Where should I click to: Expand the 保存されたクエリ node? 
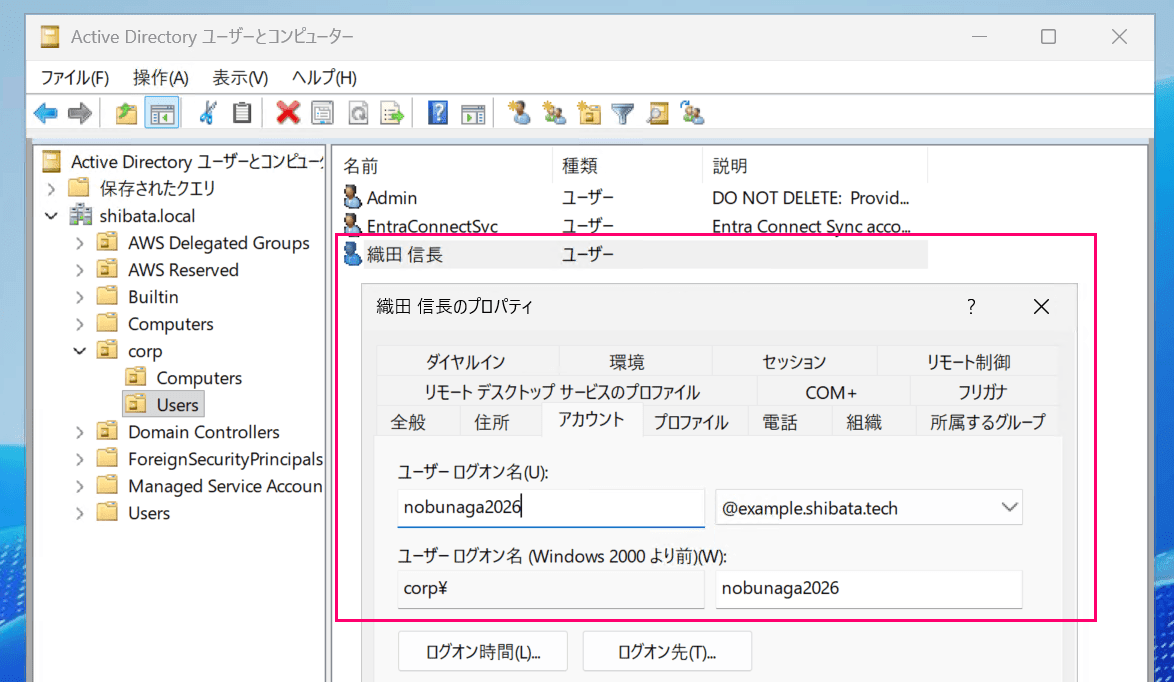click(51, 189)
